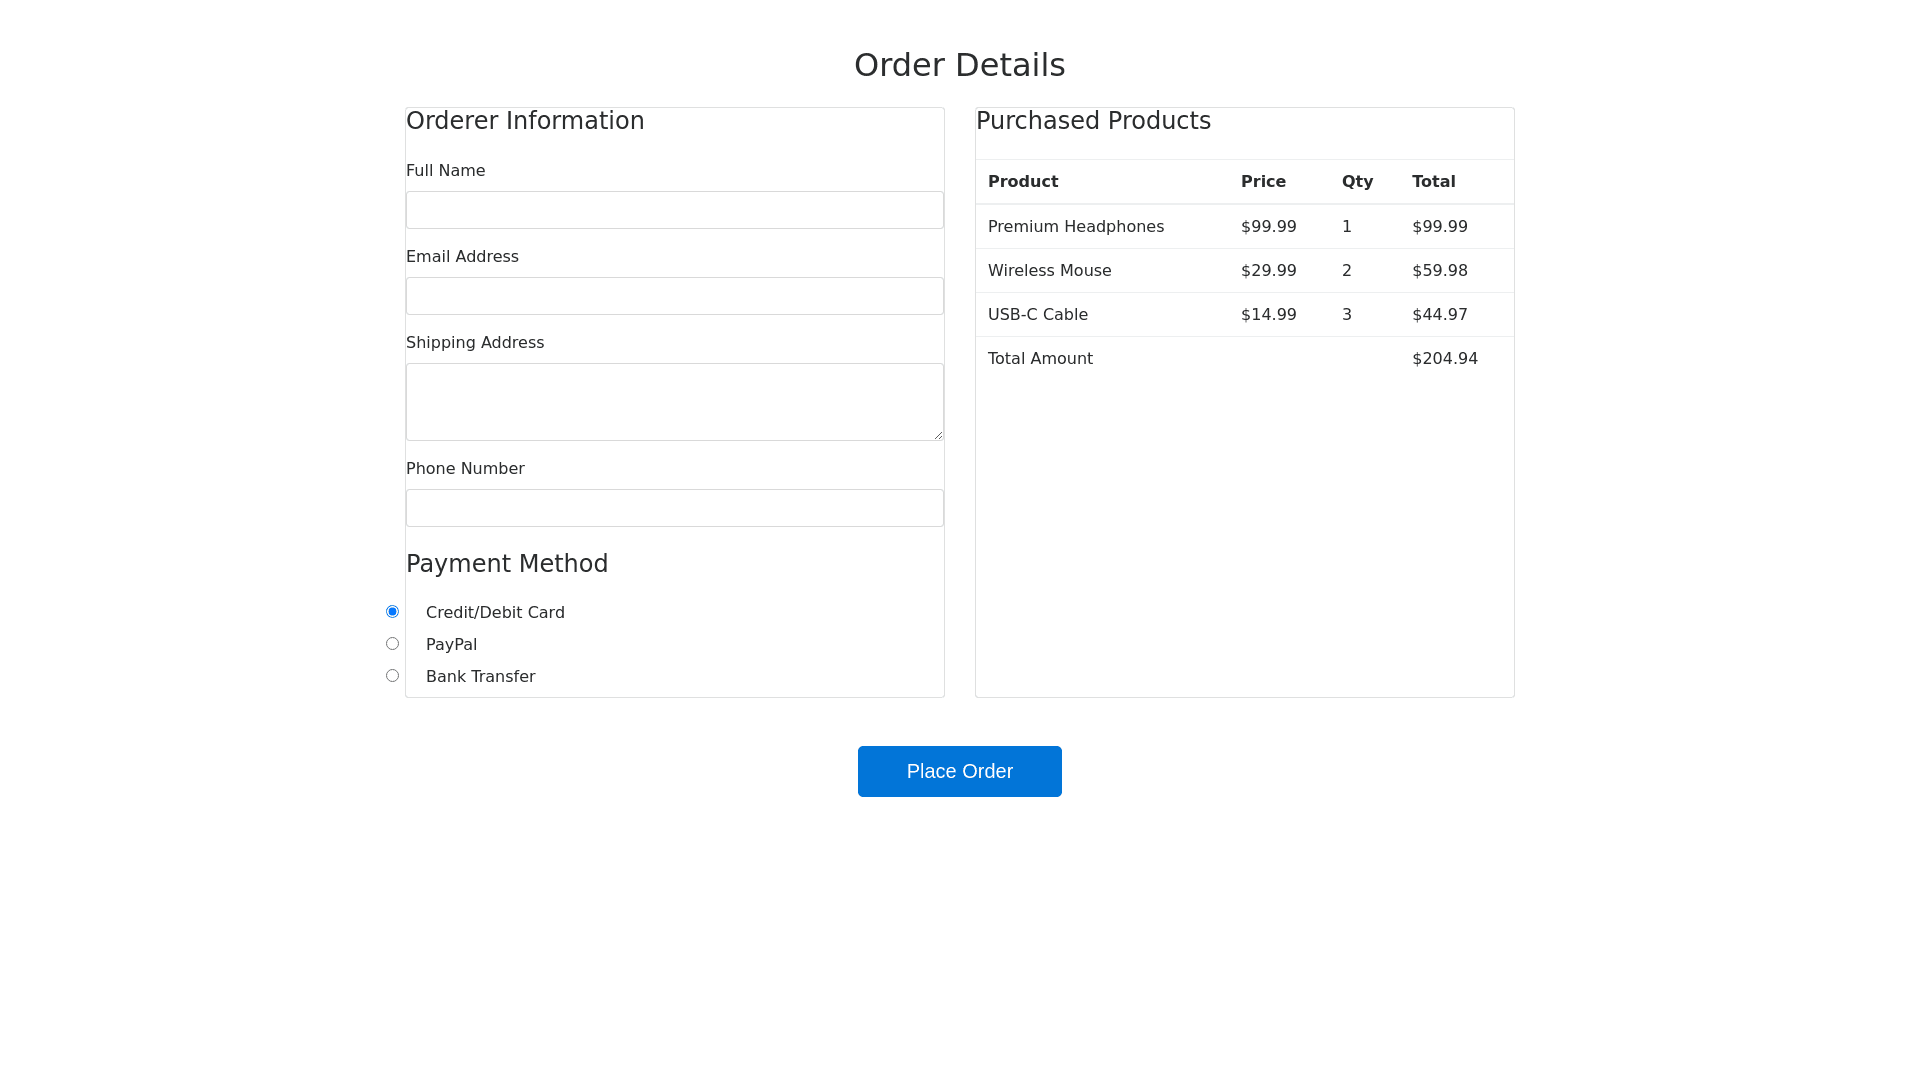Click the Wireless Mouse product name
Image resolution: width=1920 pixels, height=1080 pixels.
(1049, 270)
